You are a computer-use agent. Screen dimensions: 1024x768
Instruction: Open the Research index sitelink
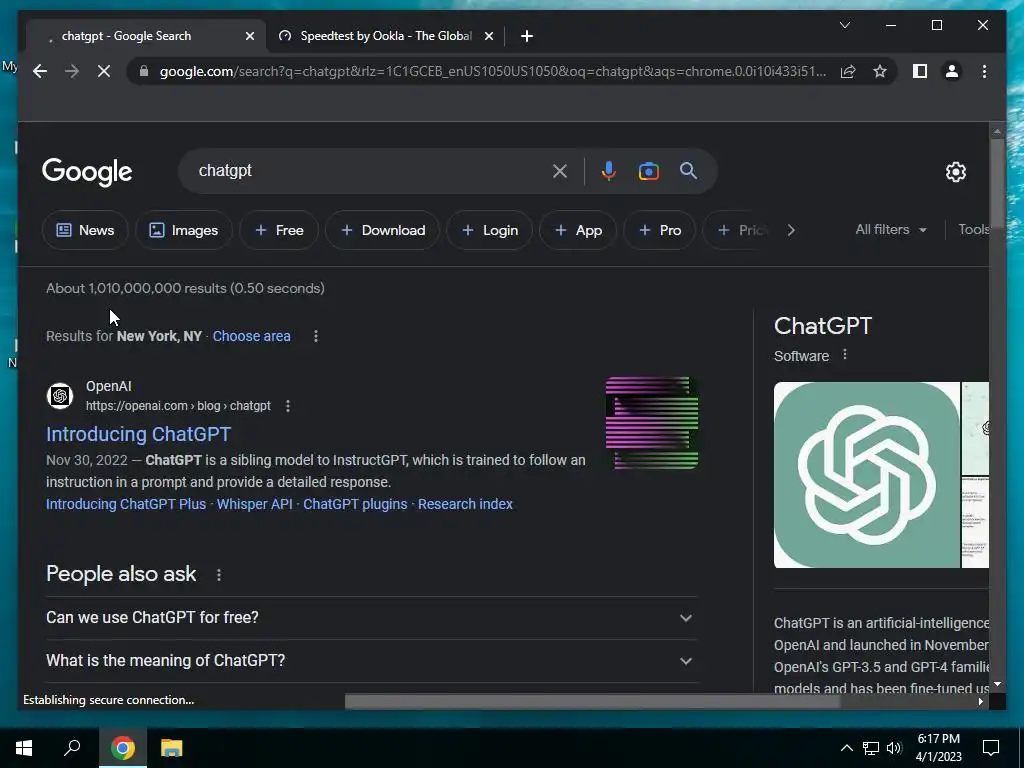[465, 504]
